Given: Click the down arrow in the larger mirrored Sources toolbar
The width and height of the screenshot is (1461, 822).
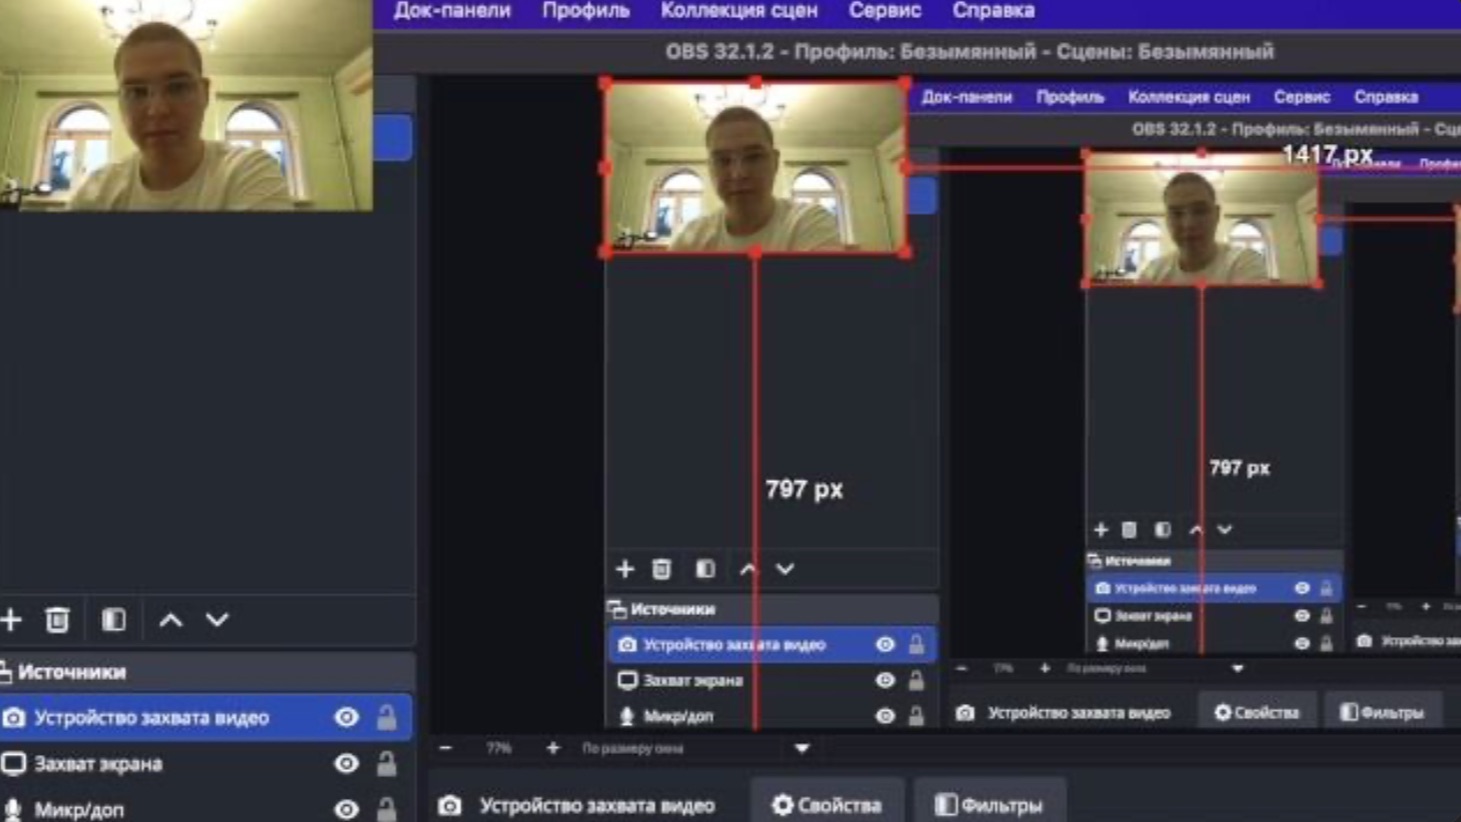Looking at the screenshot, I should point(785,569).
